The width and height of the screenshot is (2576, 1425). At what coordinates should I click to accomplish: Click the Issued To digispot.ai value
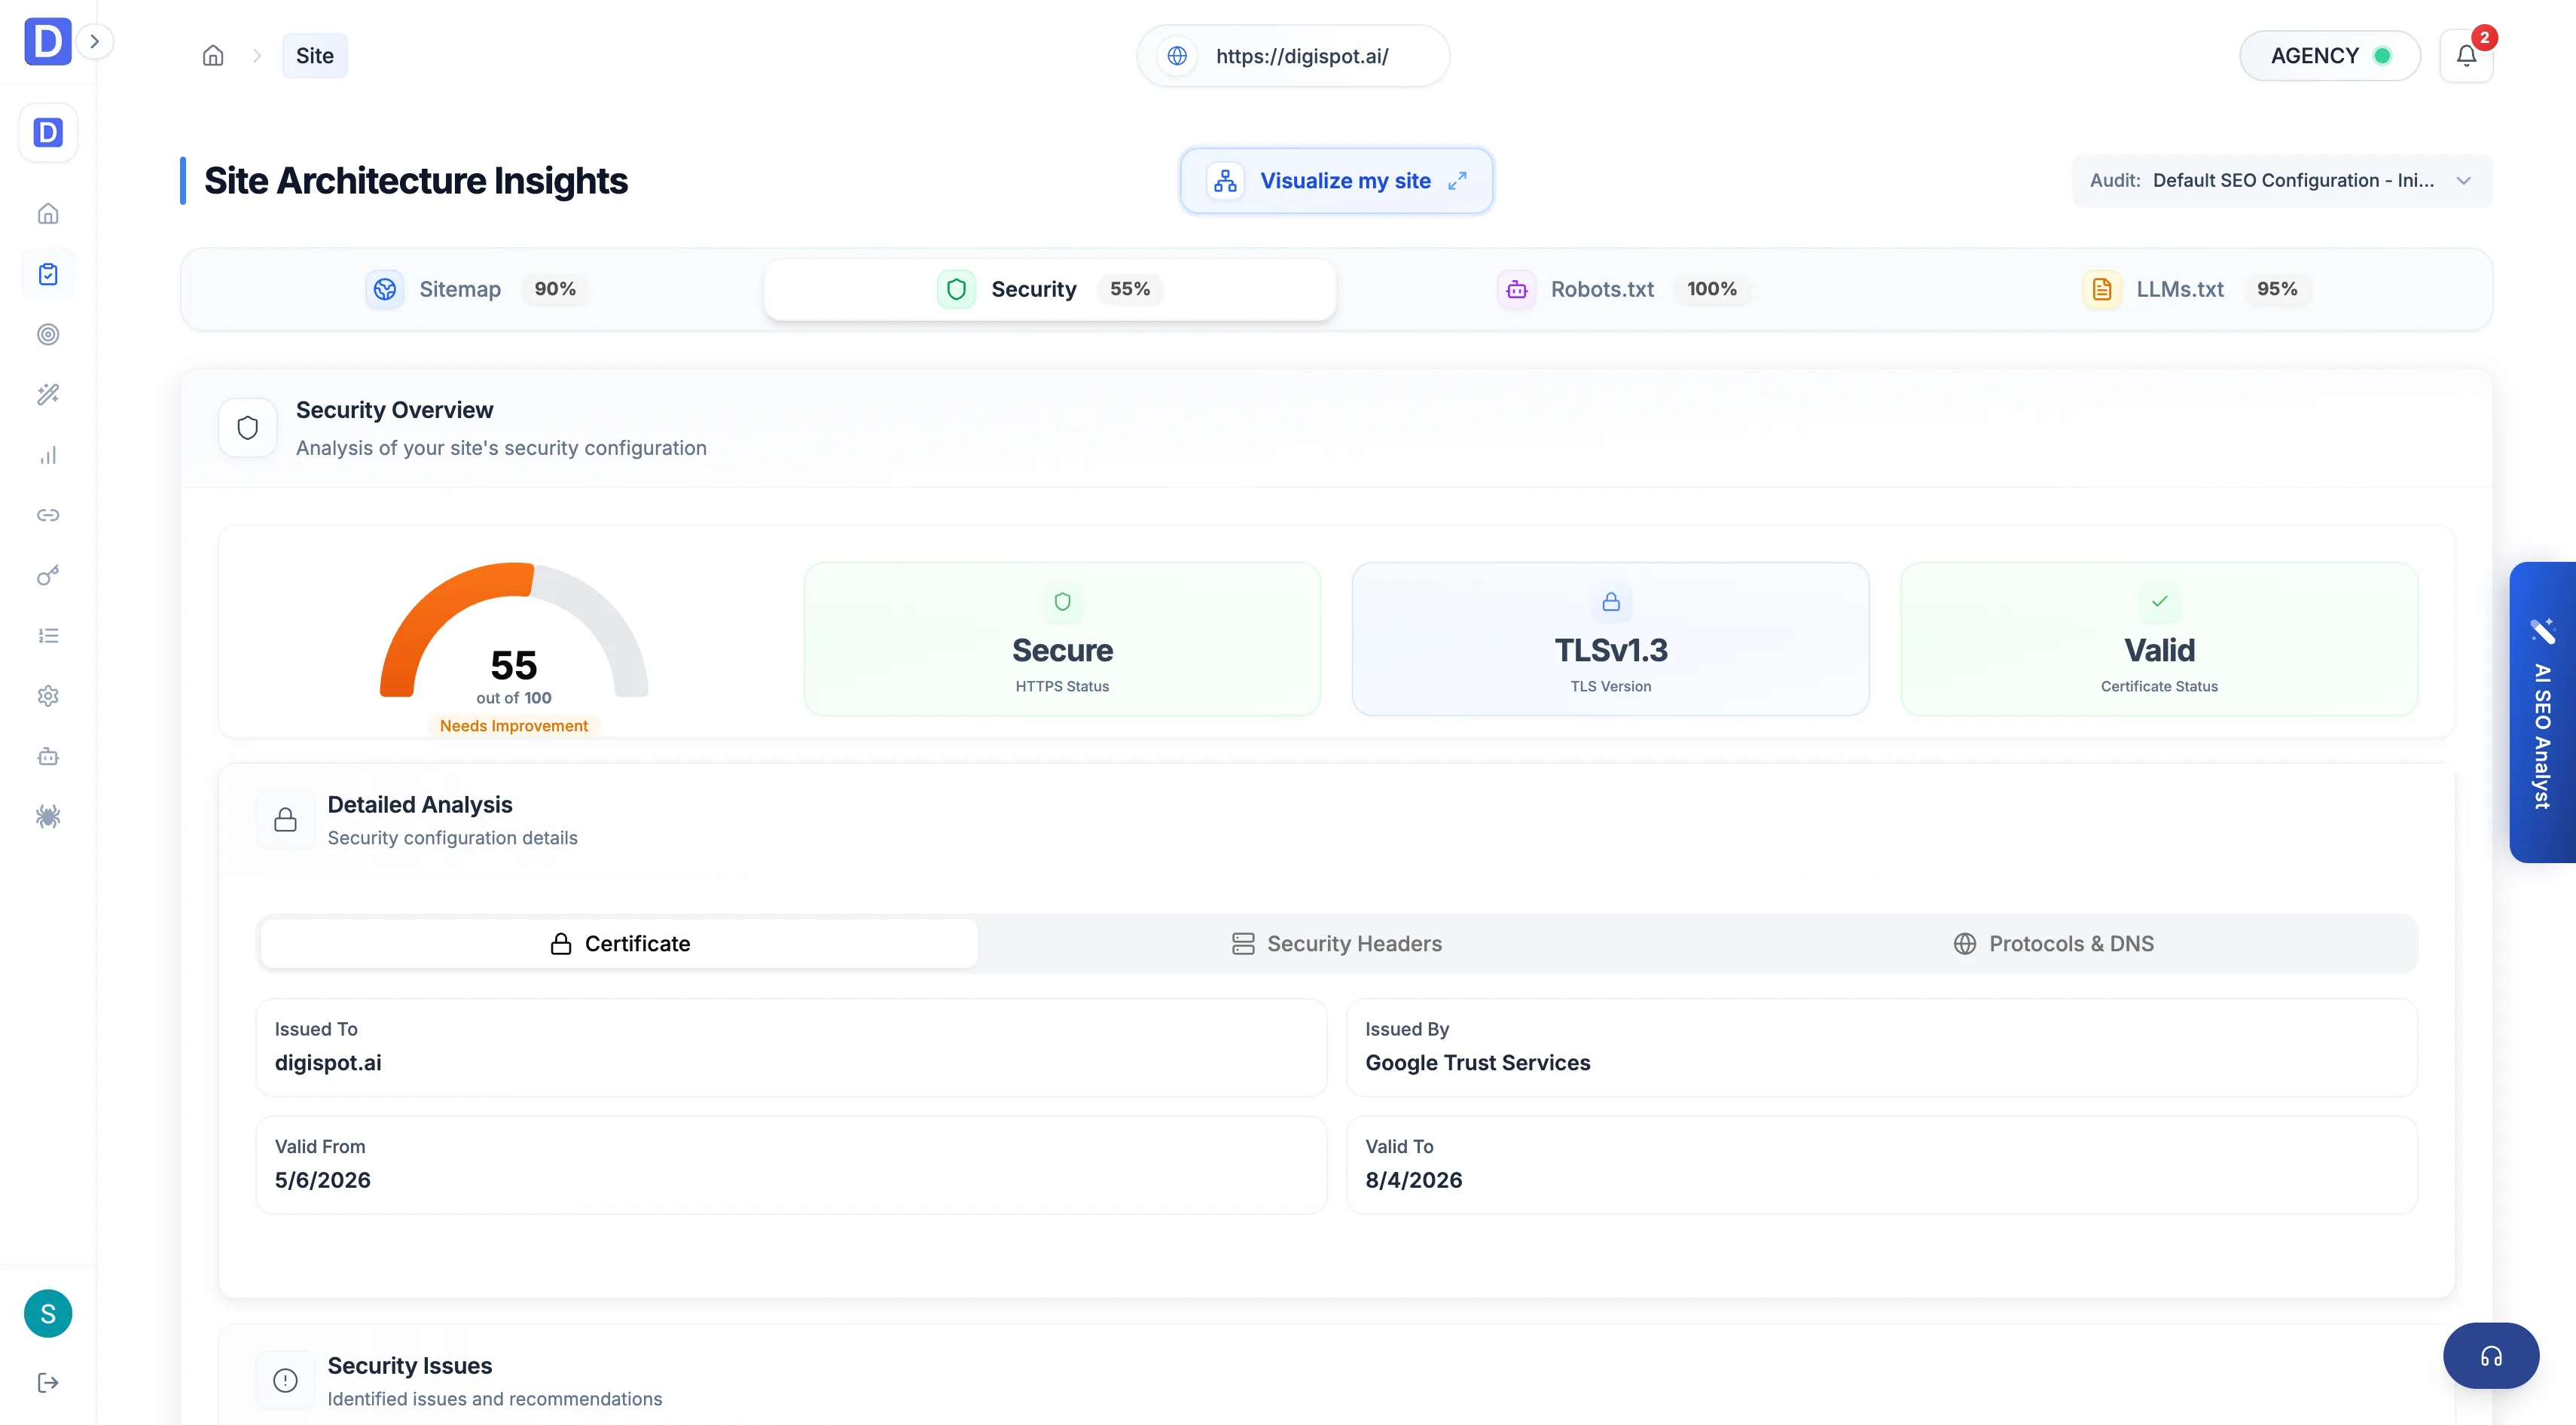pos(328,1063)
